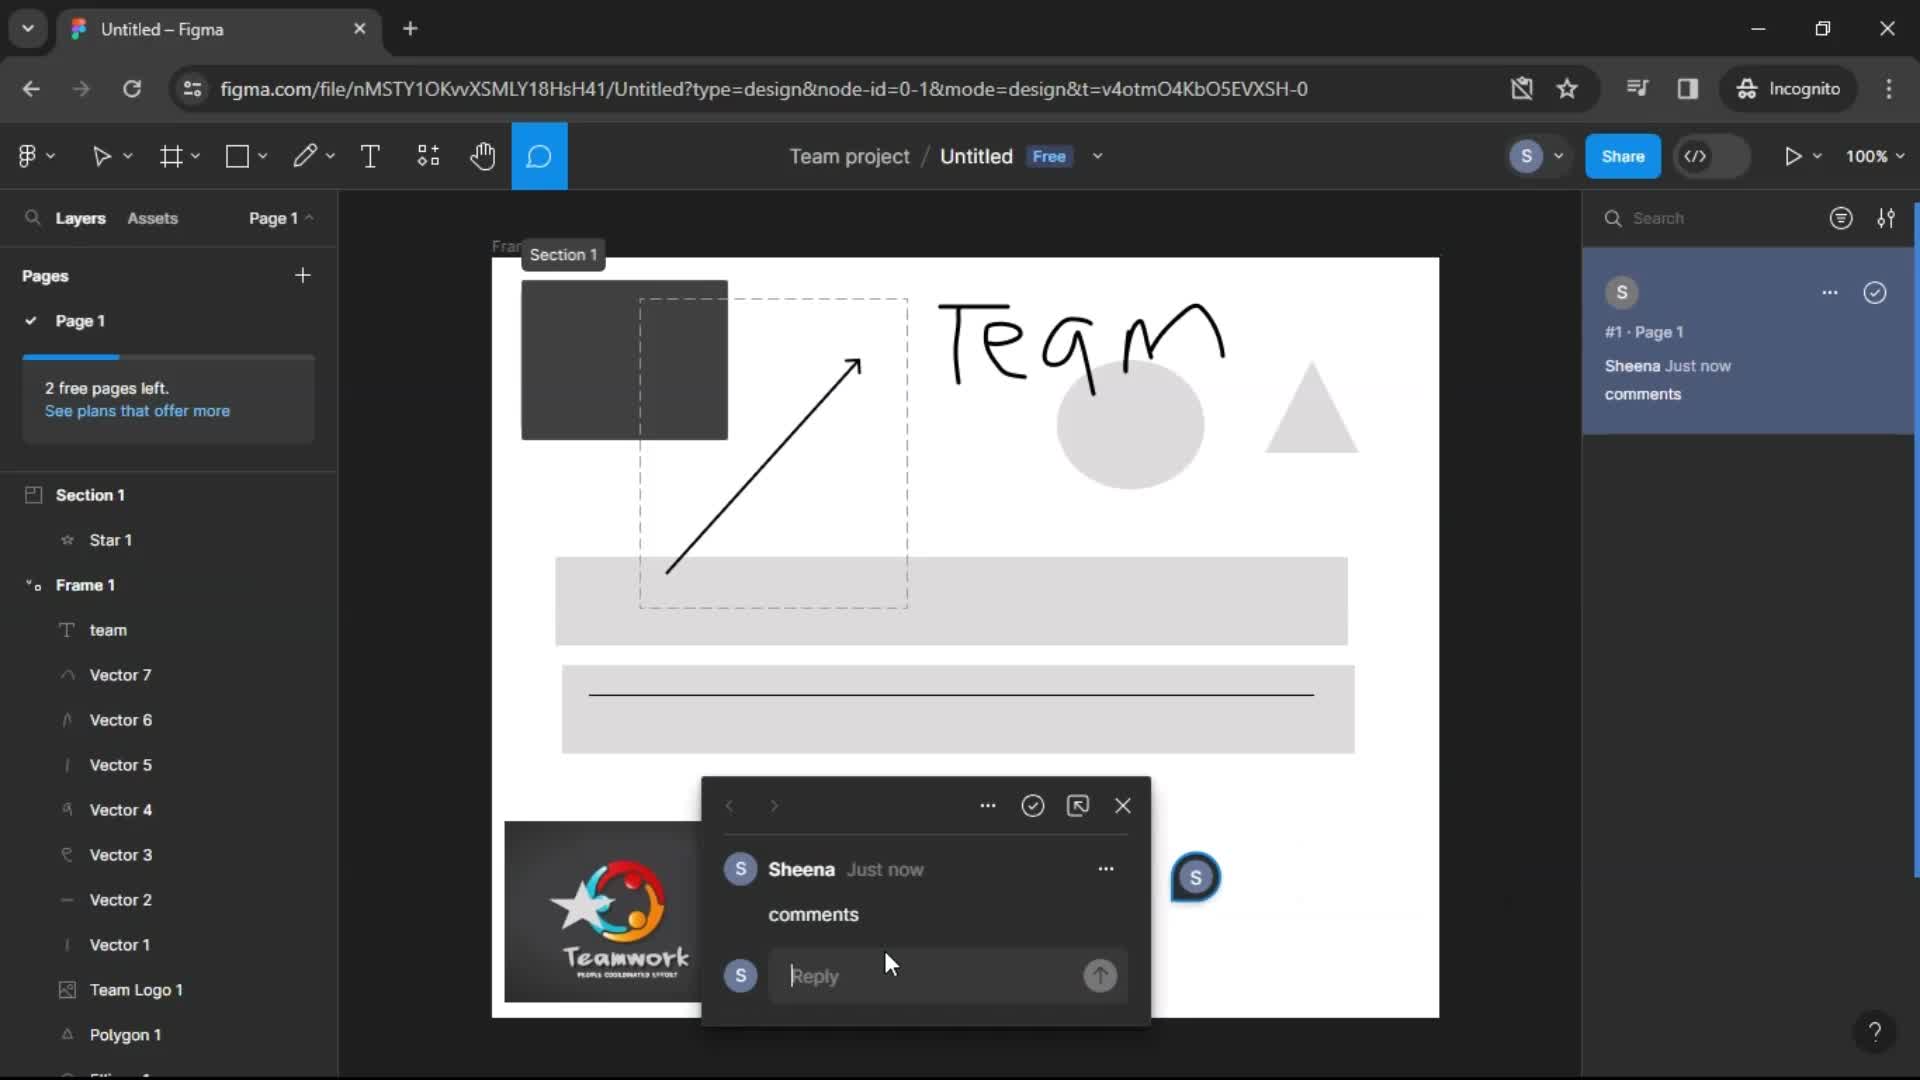Select the Comment/annotation tool
Screen dimensions: 1920x1080
pos(538,156)
